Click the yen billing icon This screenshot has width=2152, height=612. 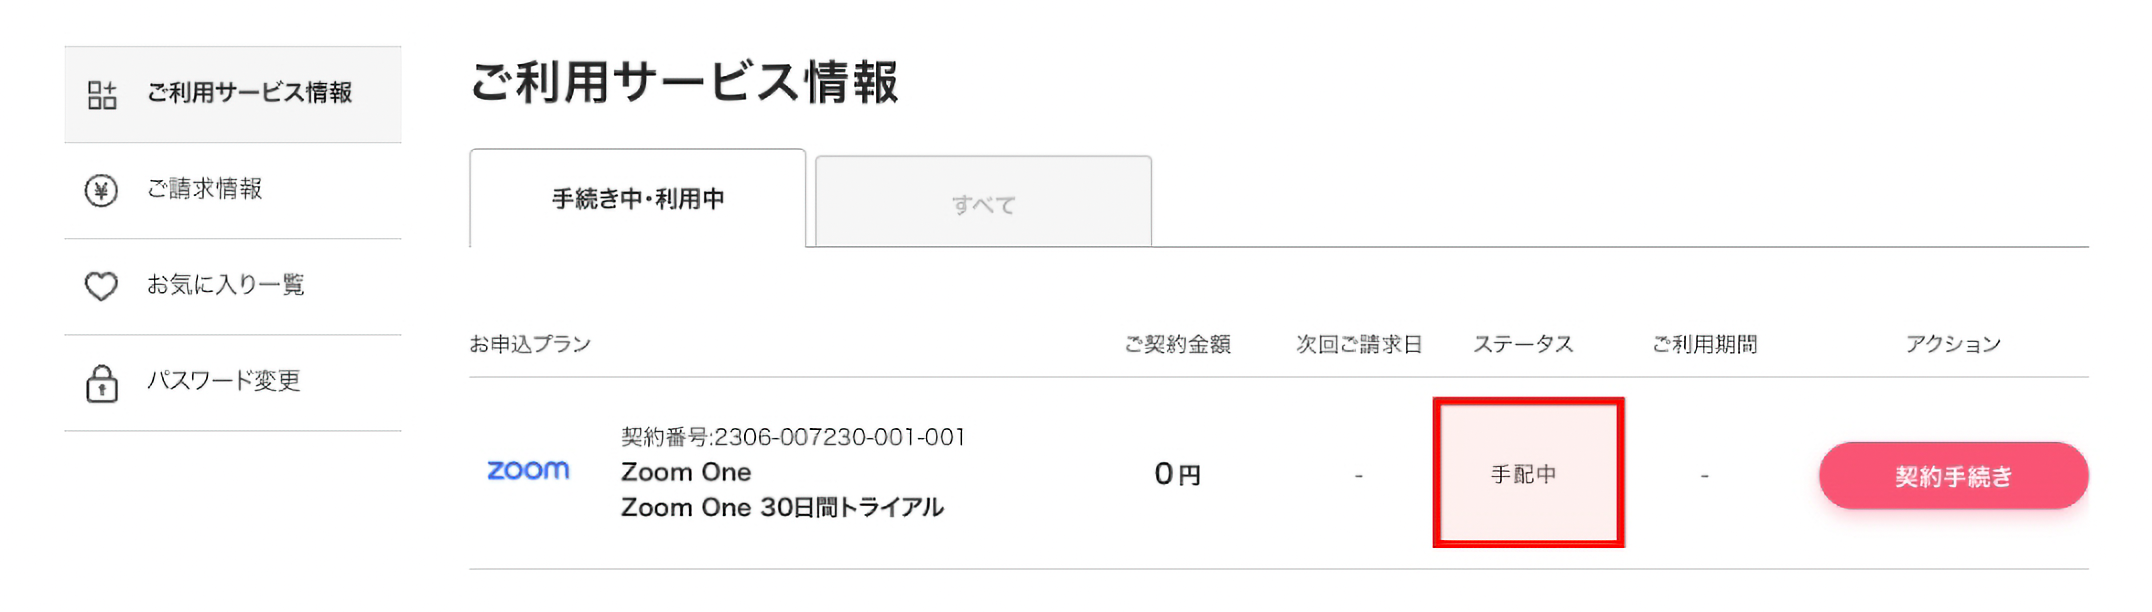pyautogui.click(x=101, y=190)
